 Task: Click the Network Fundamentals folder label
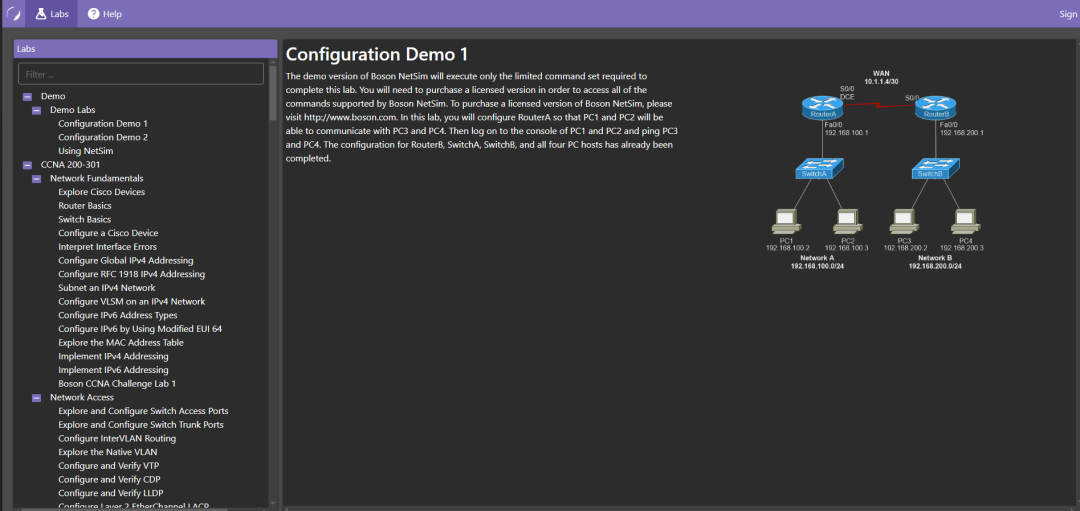(96, 178)
